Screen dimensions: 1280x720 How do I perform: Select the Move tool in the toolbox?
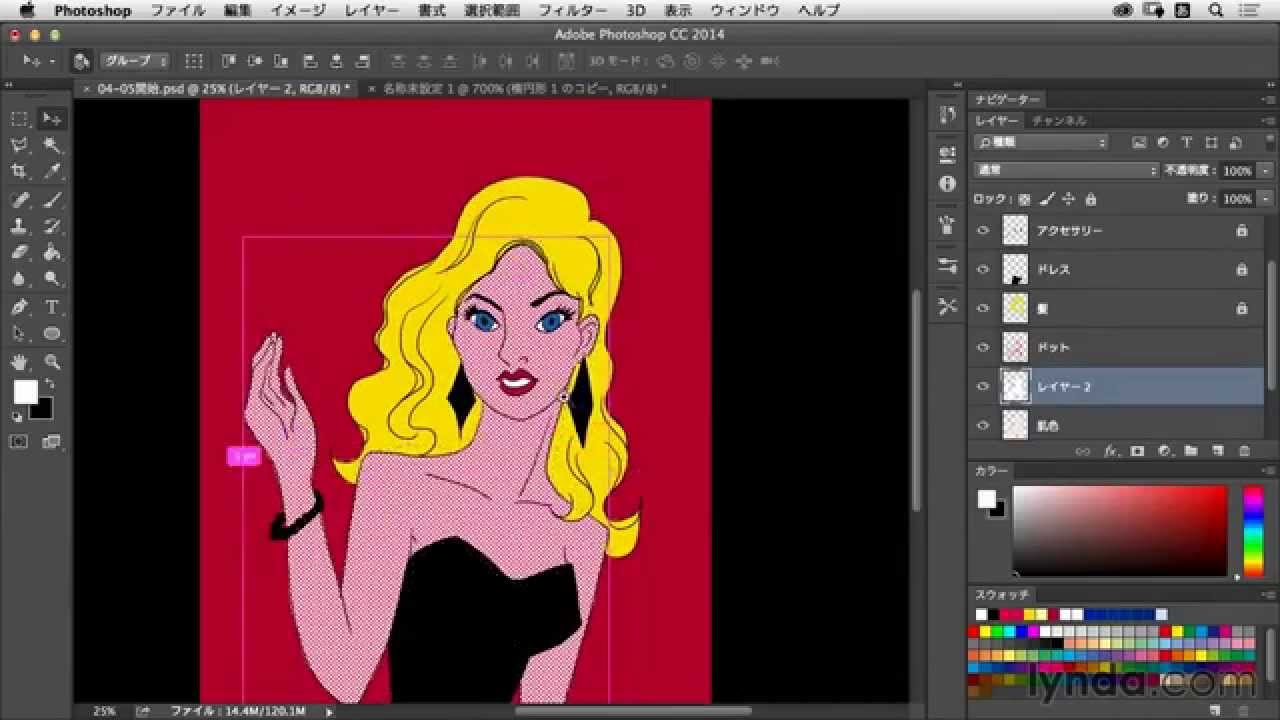[x=52, y=119]
